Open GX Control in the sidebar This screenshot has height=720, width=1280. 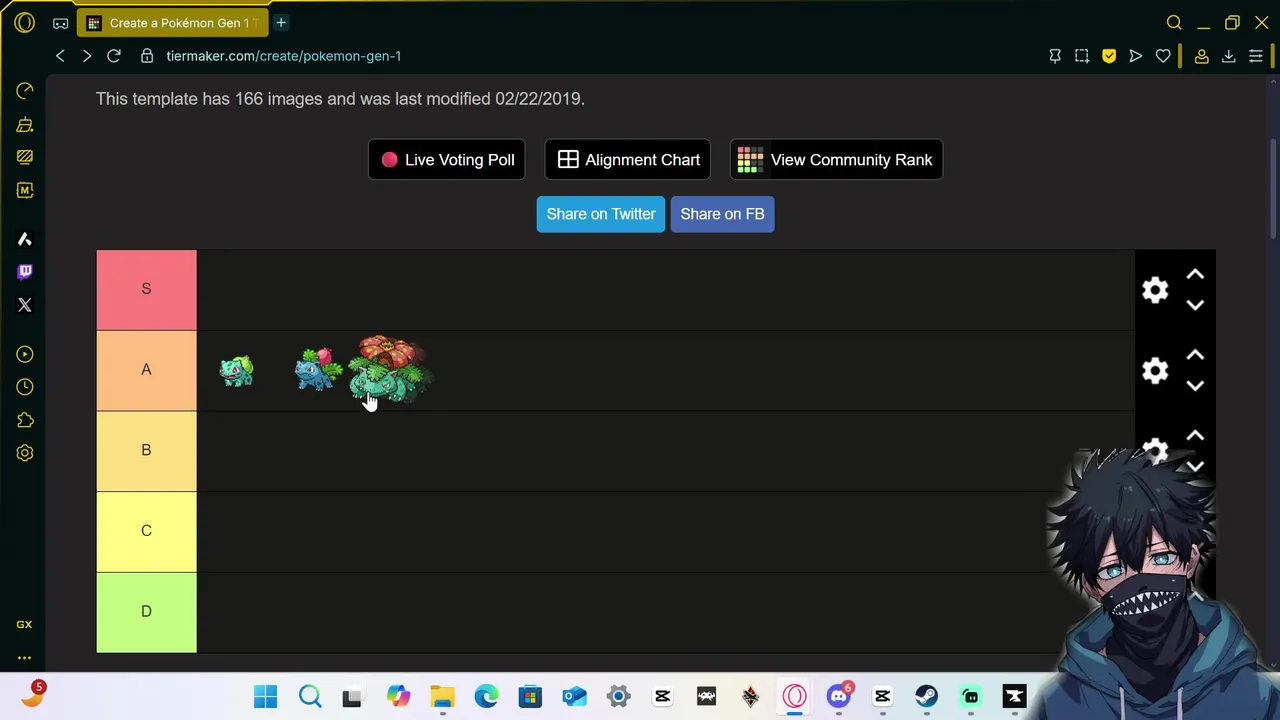pyautogui.click(x=25, y=91)
